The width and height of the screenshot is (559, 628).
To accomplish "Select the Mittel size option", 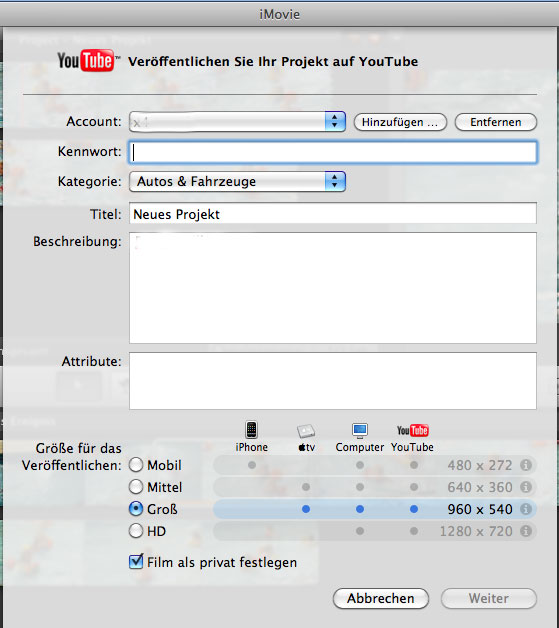I will click(x=136, y=487).
